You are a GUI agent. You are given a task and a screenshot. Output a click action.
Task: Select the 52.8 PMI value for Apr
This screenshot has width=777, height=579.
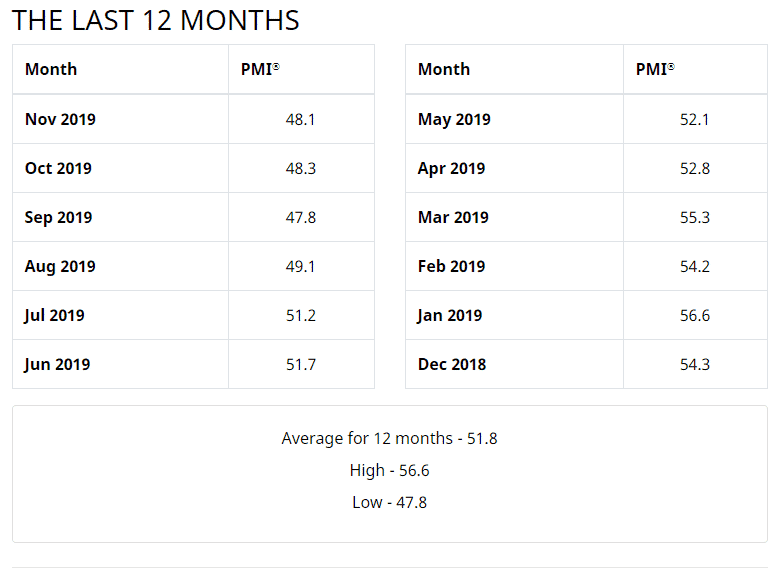pyautogui.click(x=695, y=168)
